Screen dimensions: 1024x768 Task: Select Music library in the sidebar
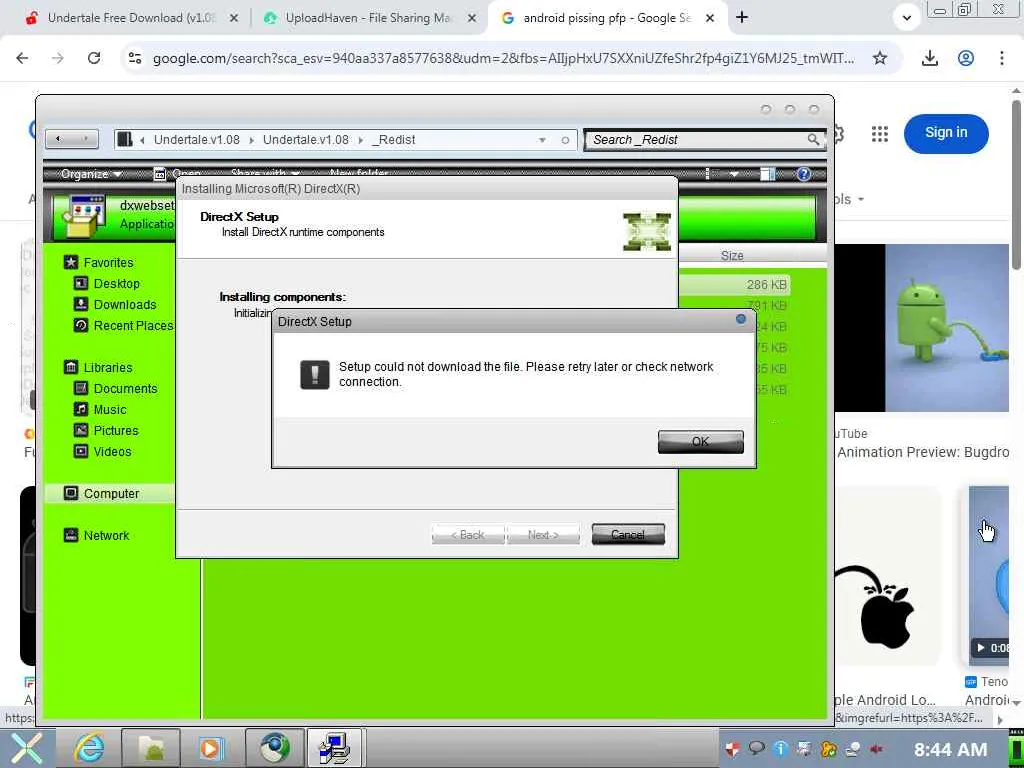[110, 409]
